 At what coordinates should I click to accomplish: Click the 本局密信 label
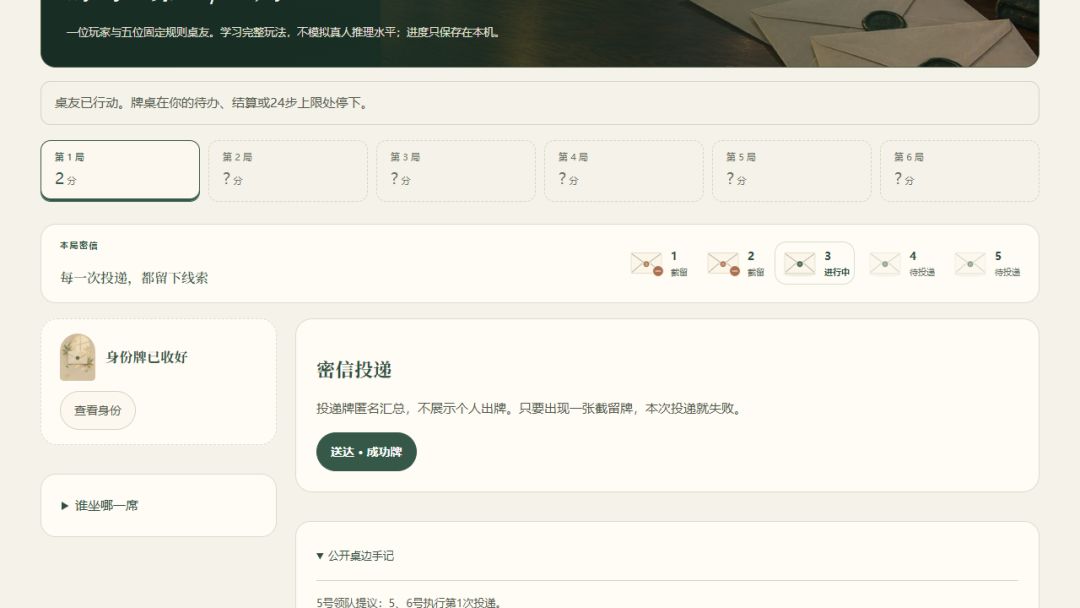(79, 245)
